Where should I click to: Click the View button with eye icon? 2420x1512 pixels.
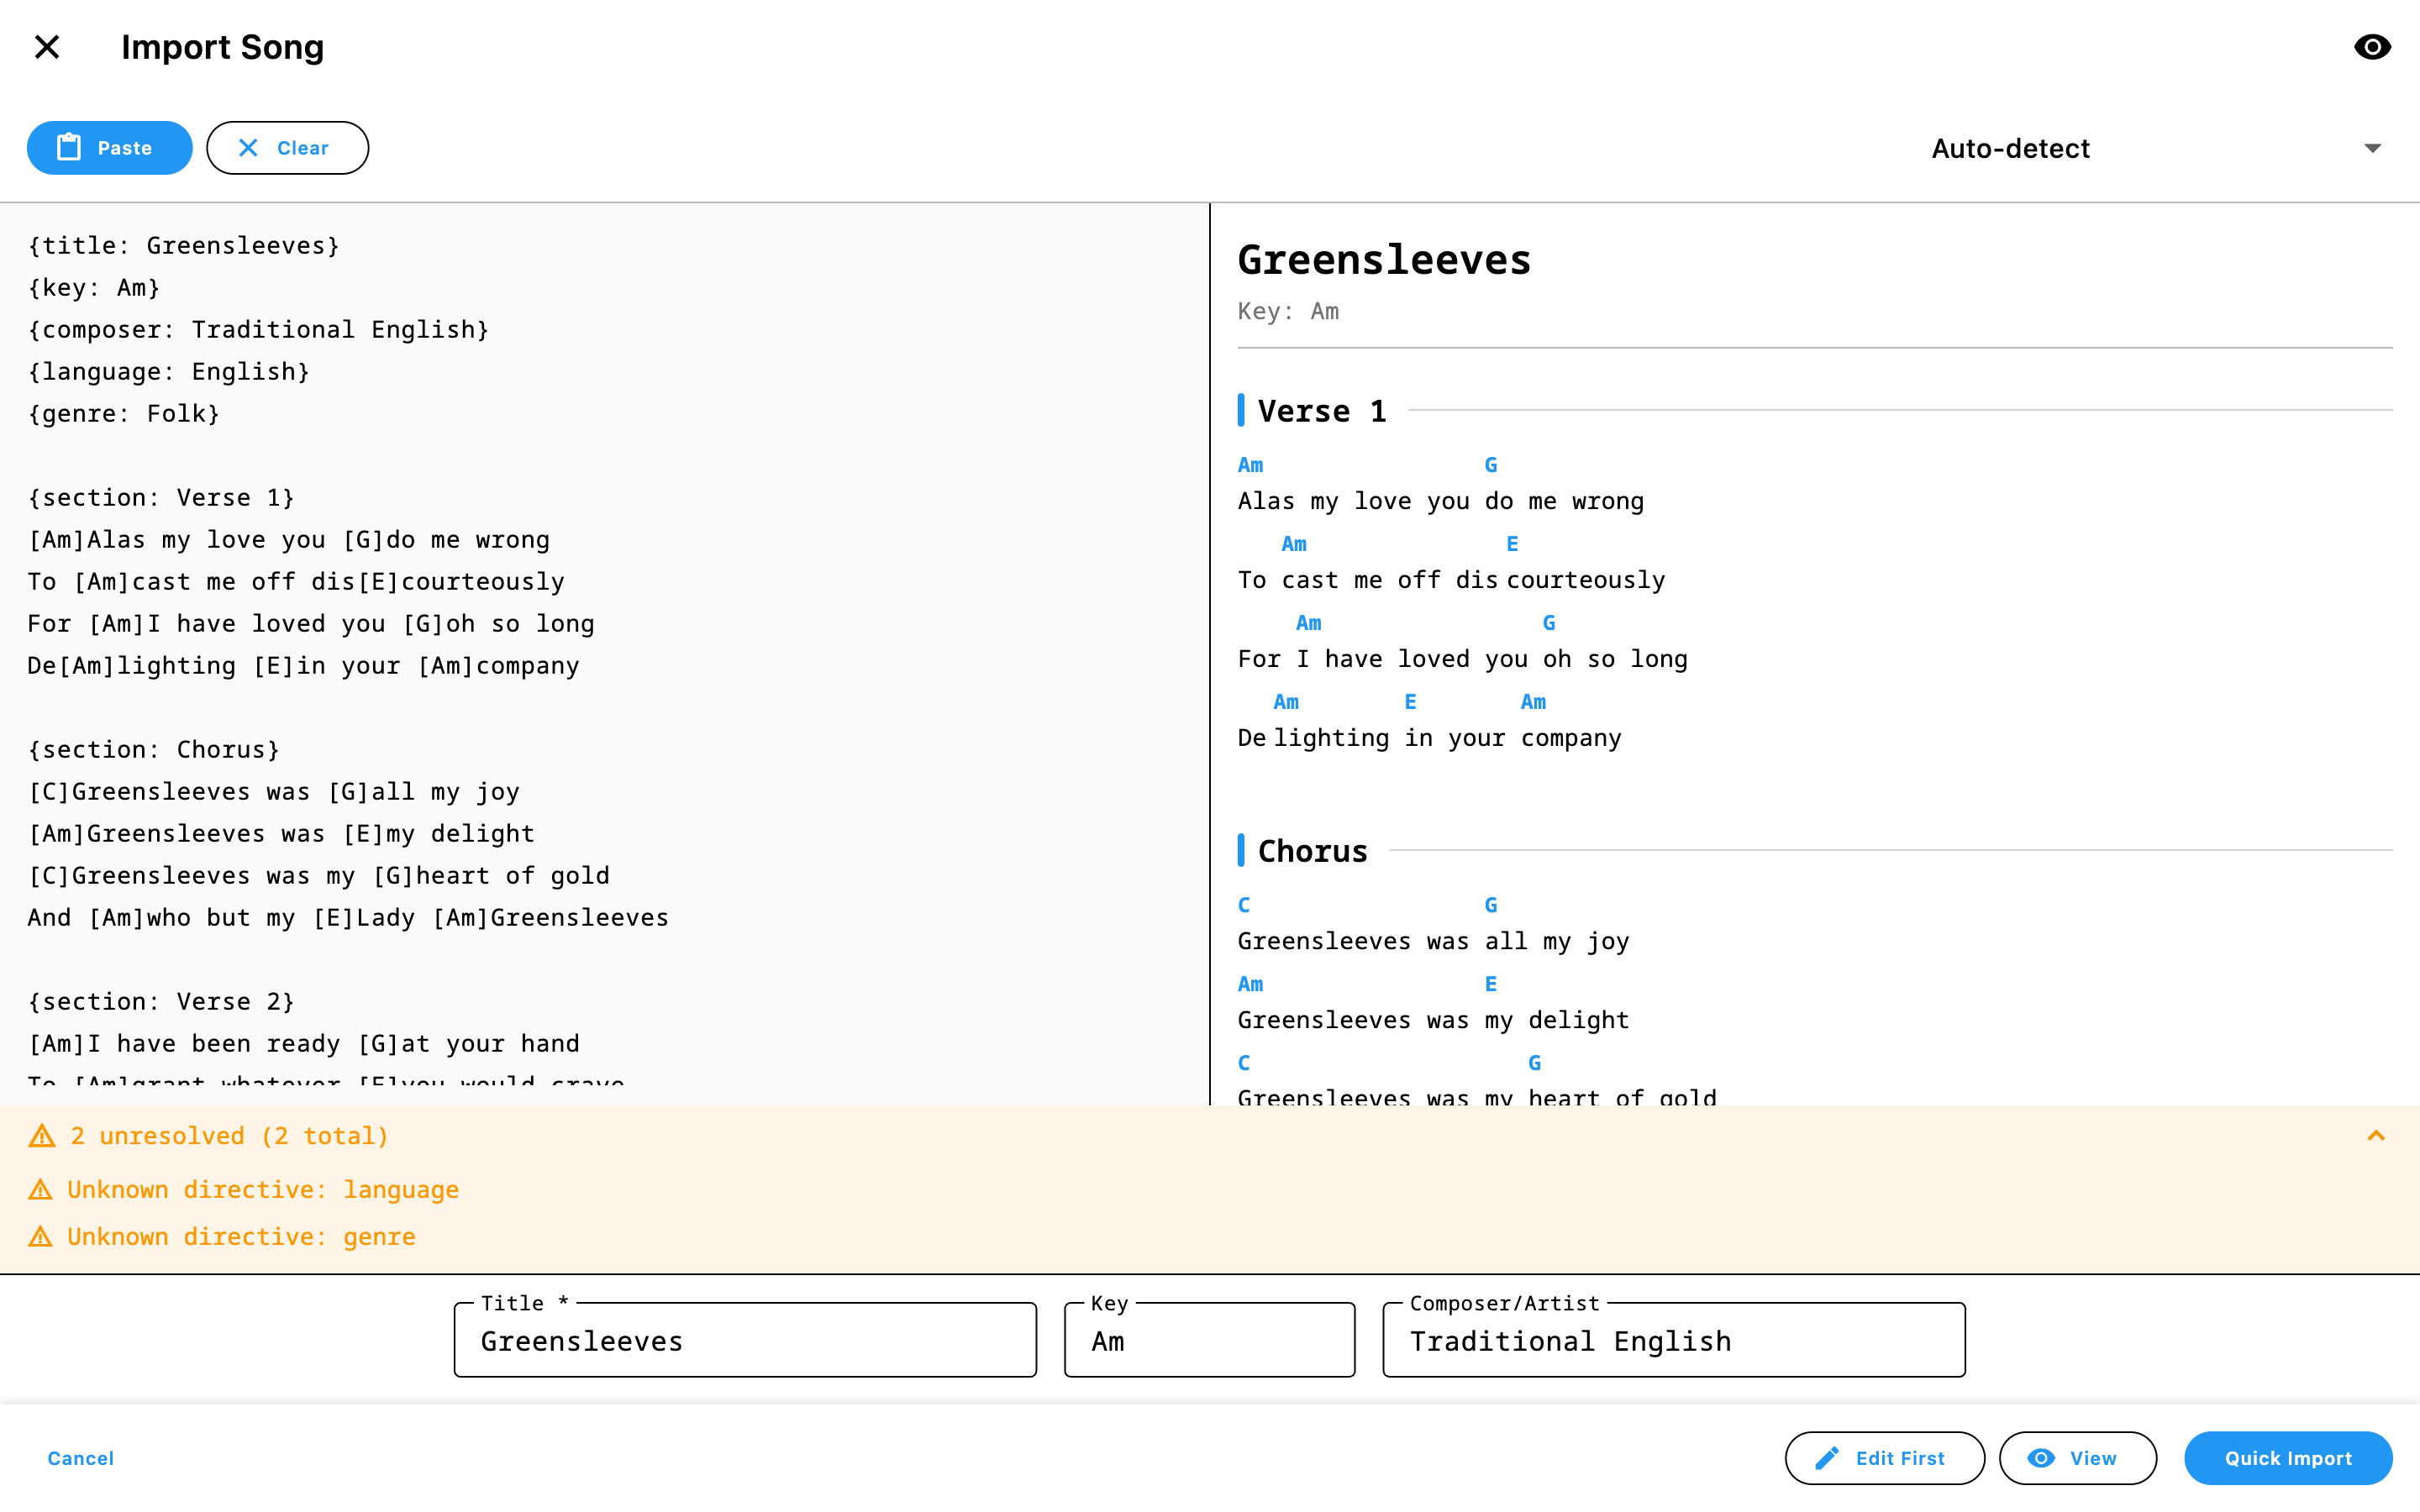(2076, 1457)
